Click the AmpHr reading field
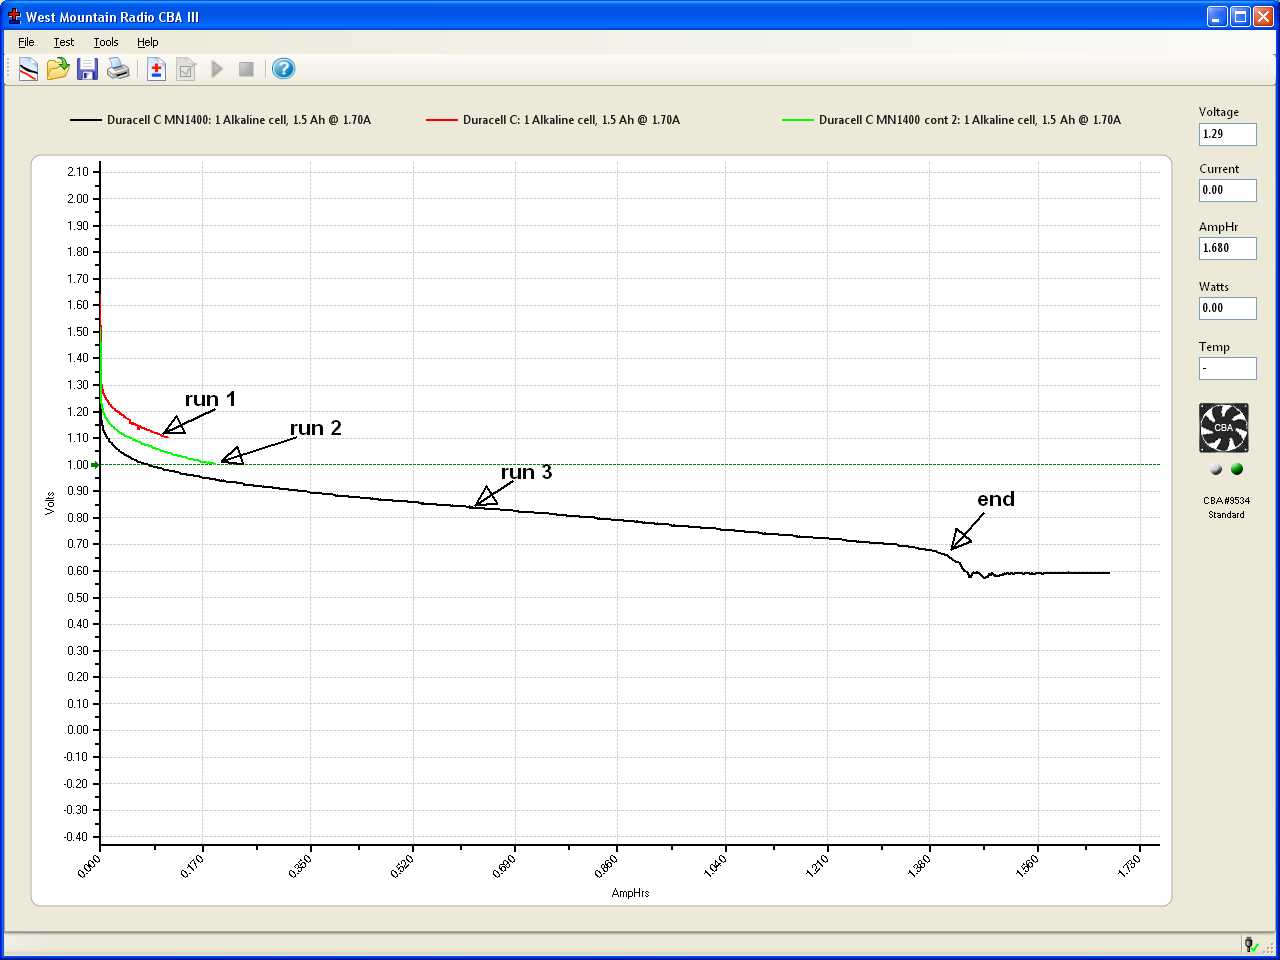1280x960 pixels. (x=1227, y=248)
